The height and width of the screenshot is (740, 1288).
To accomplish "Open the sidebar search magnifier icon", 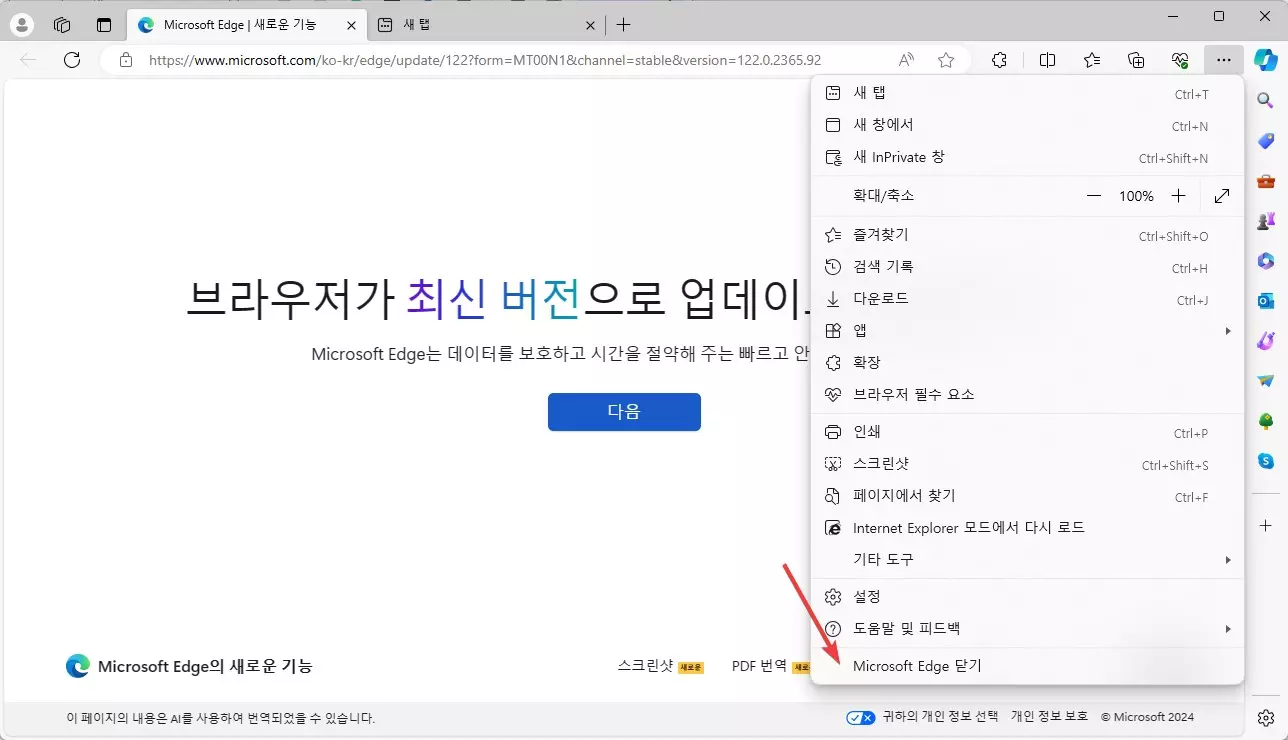I will click(x=1265, y=101).
